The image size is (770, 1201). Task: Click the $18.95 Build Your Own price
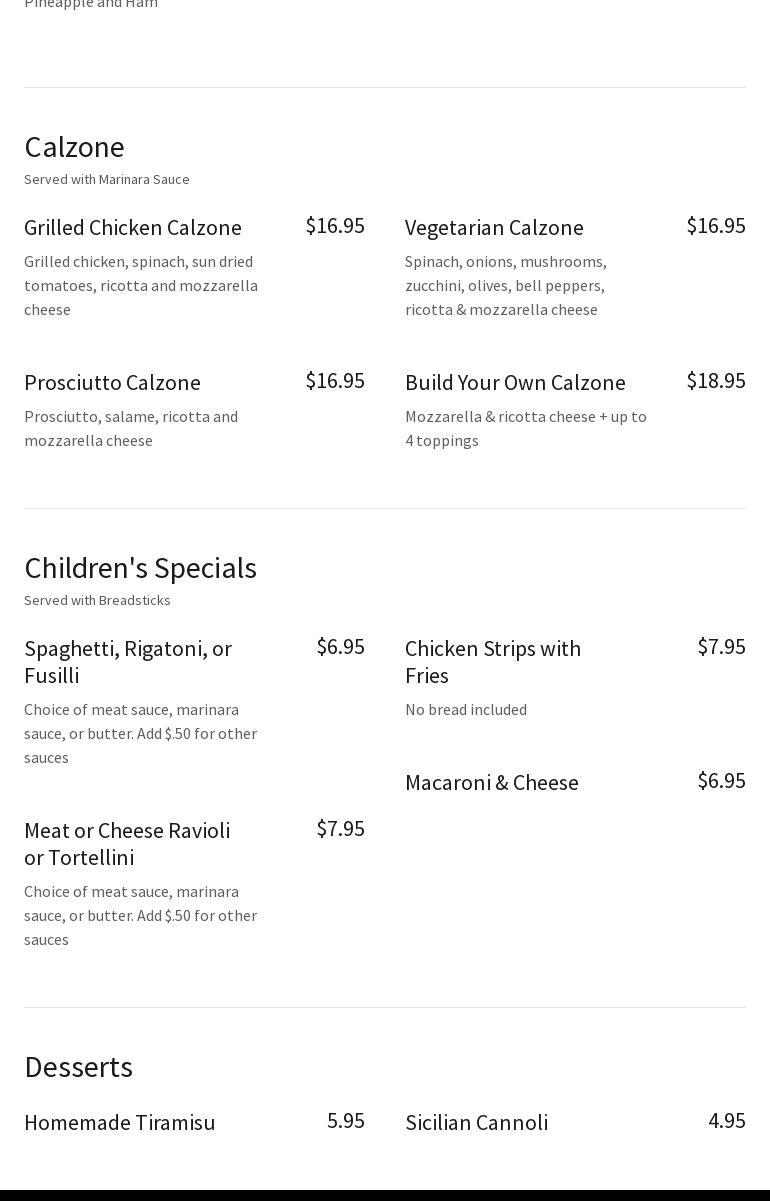716,381
